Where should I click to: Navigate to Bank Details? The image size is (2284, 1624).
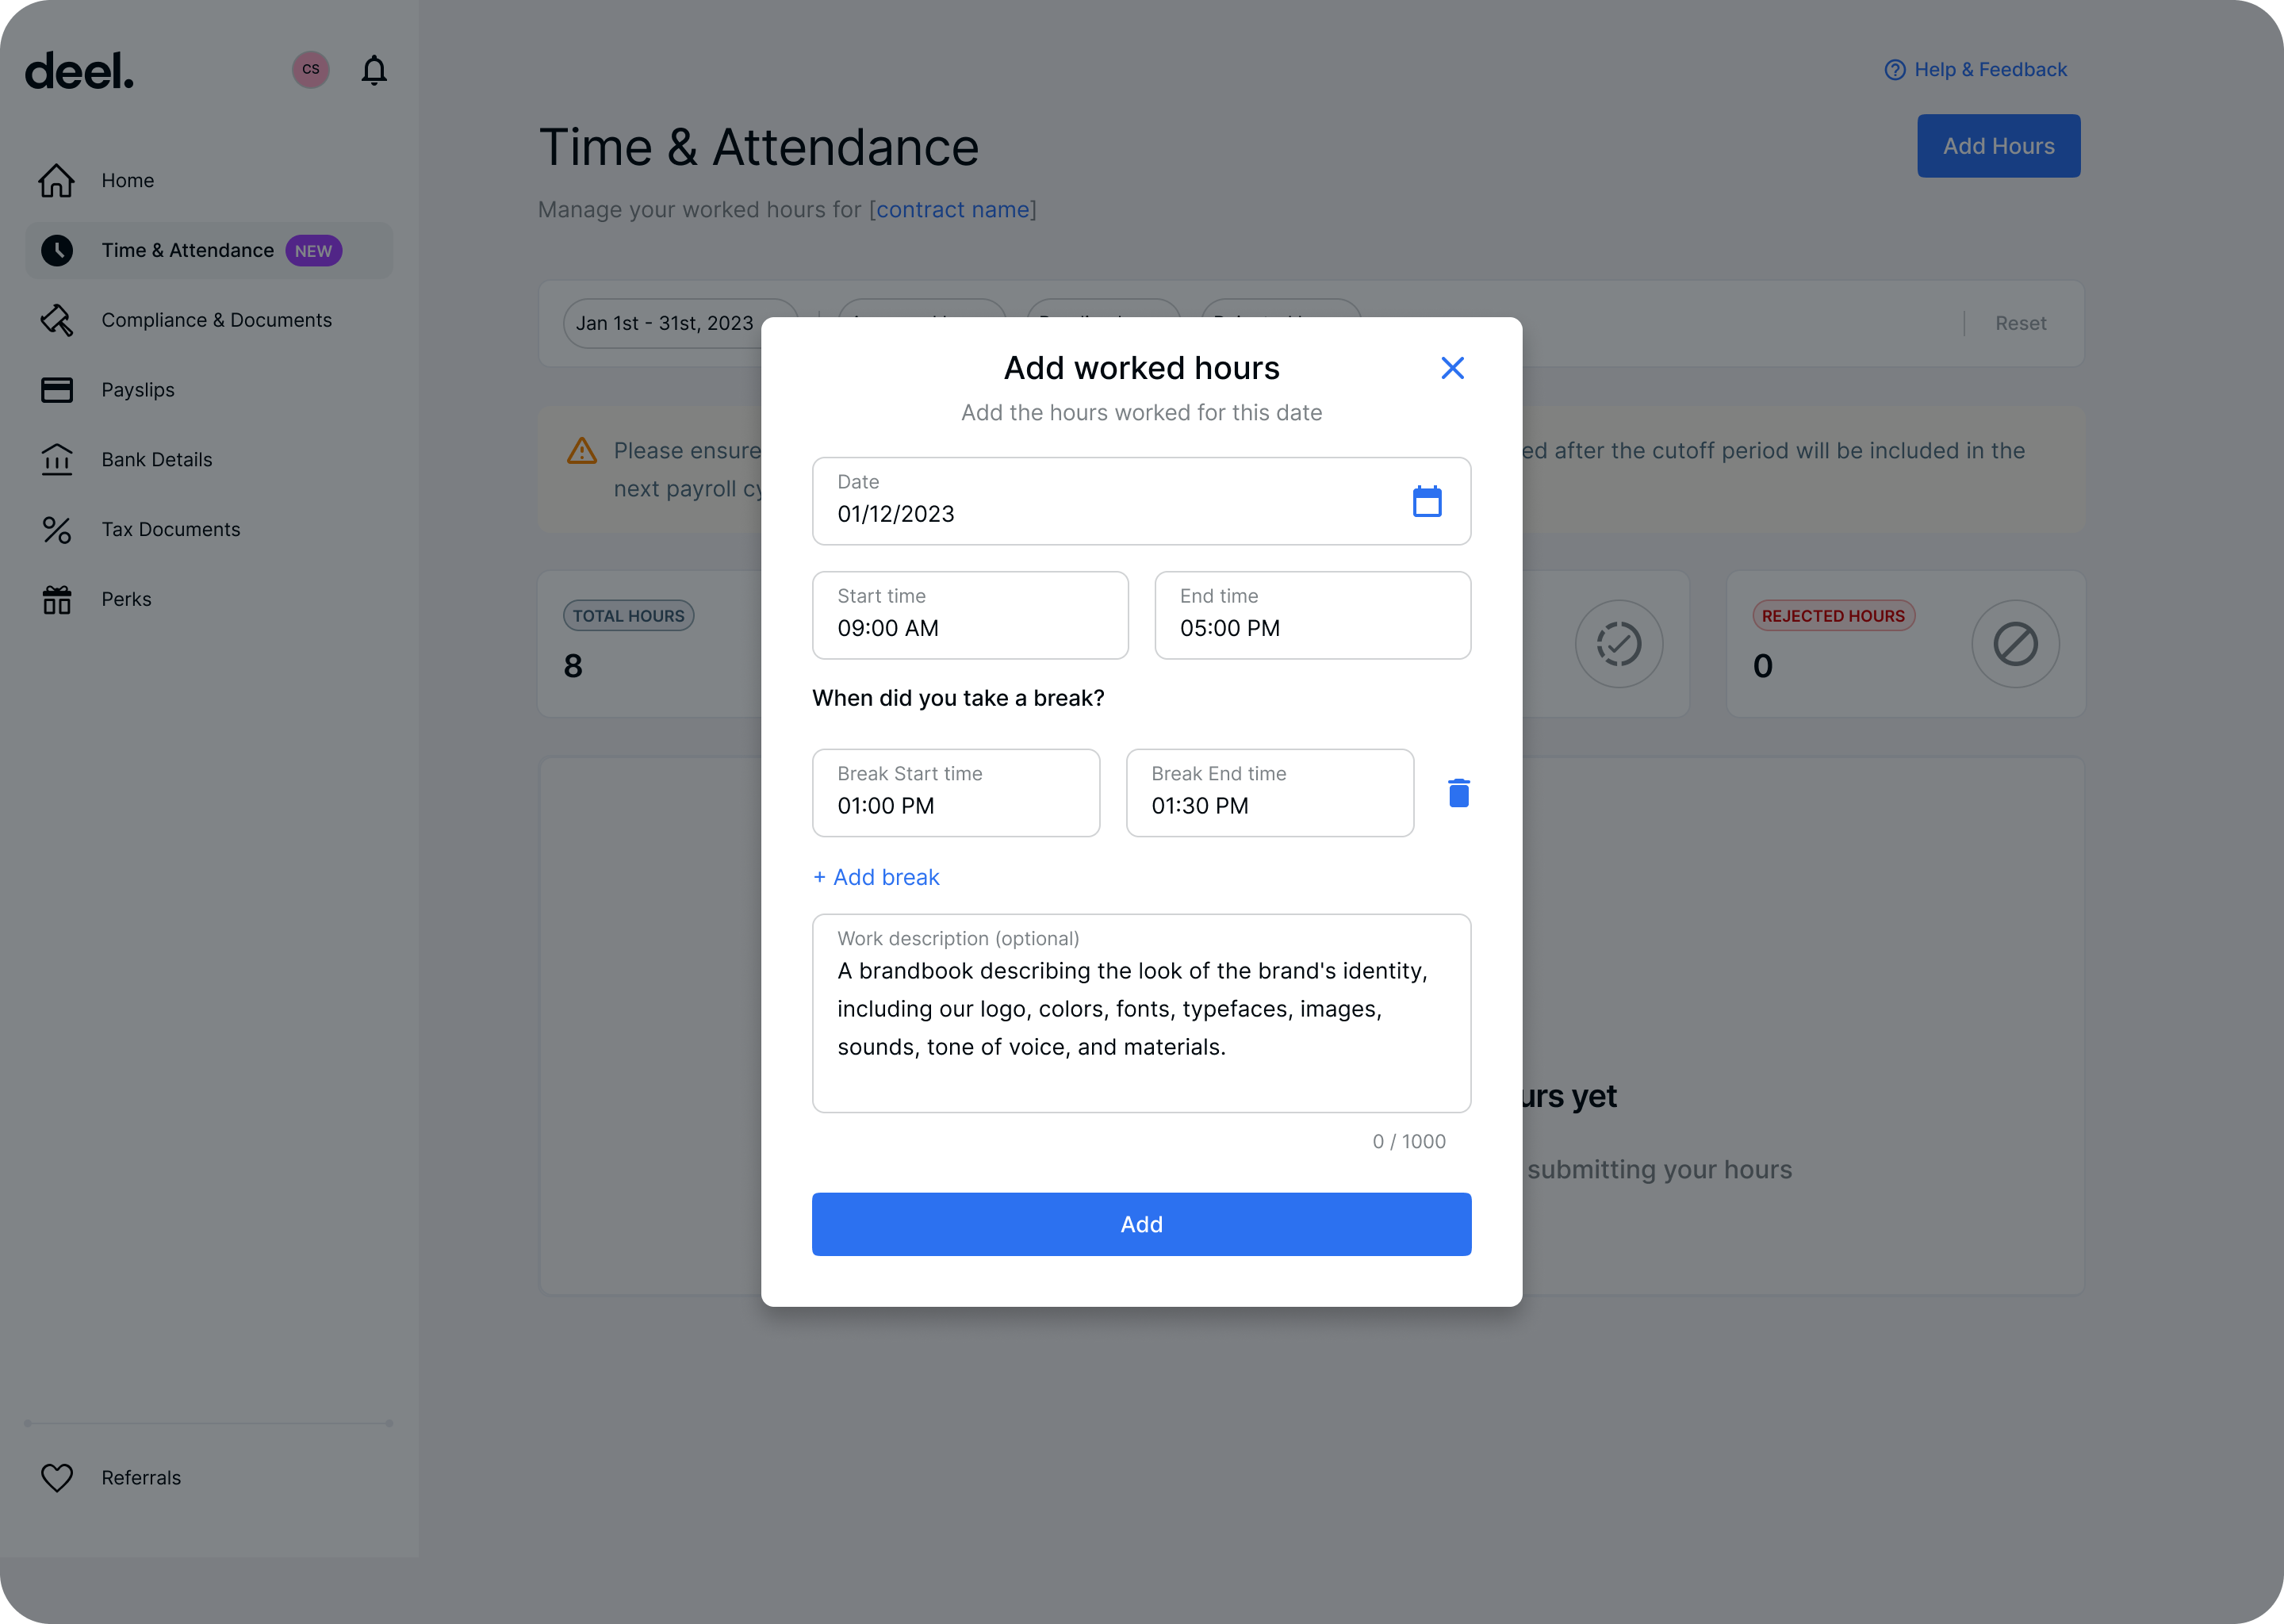point(209,460)
